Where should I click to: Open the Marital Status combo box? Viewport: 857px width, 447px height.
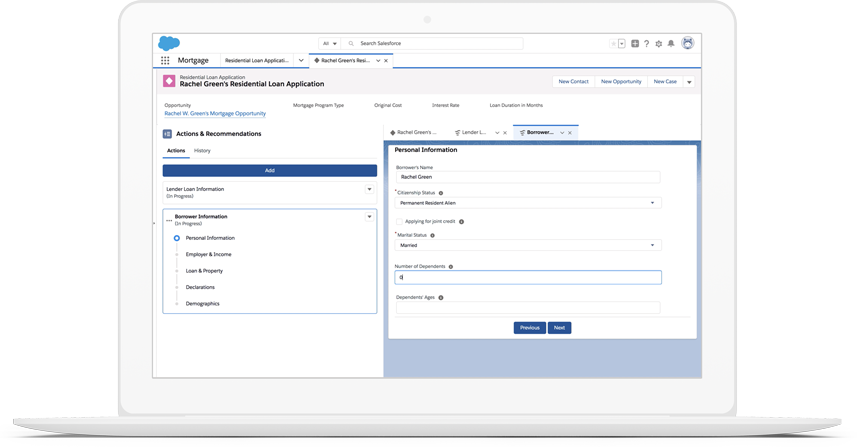(x=528, y=245)
